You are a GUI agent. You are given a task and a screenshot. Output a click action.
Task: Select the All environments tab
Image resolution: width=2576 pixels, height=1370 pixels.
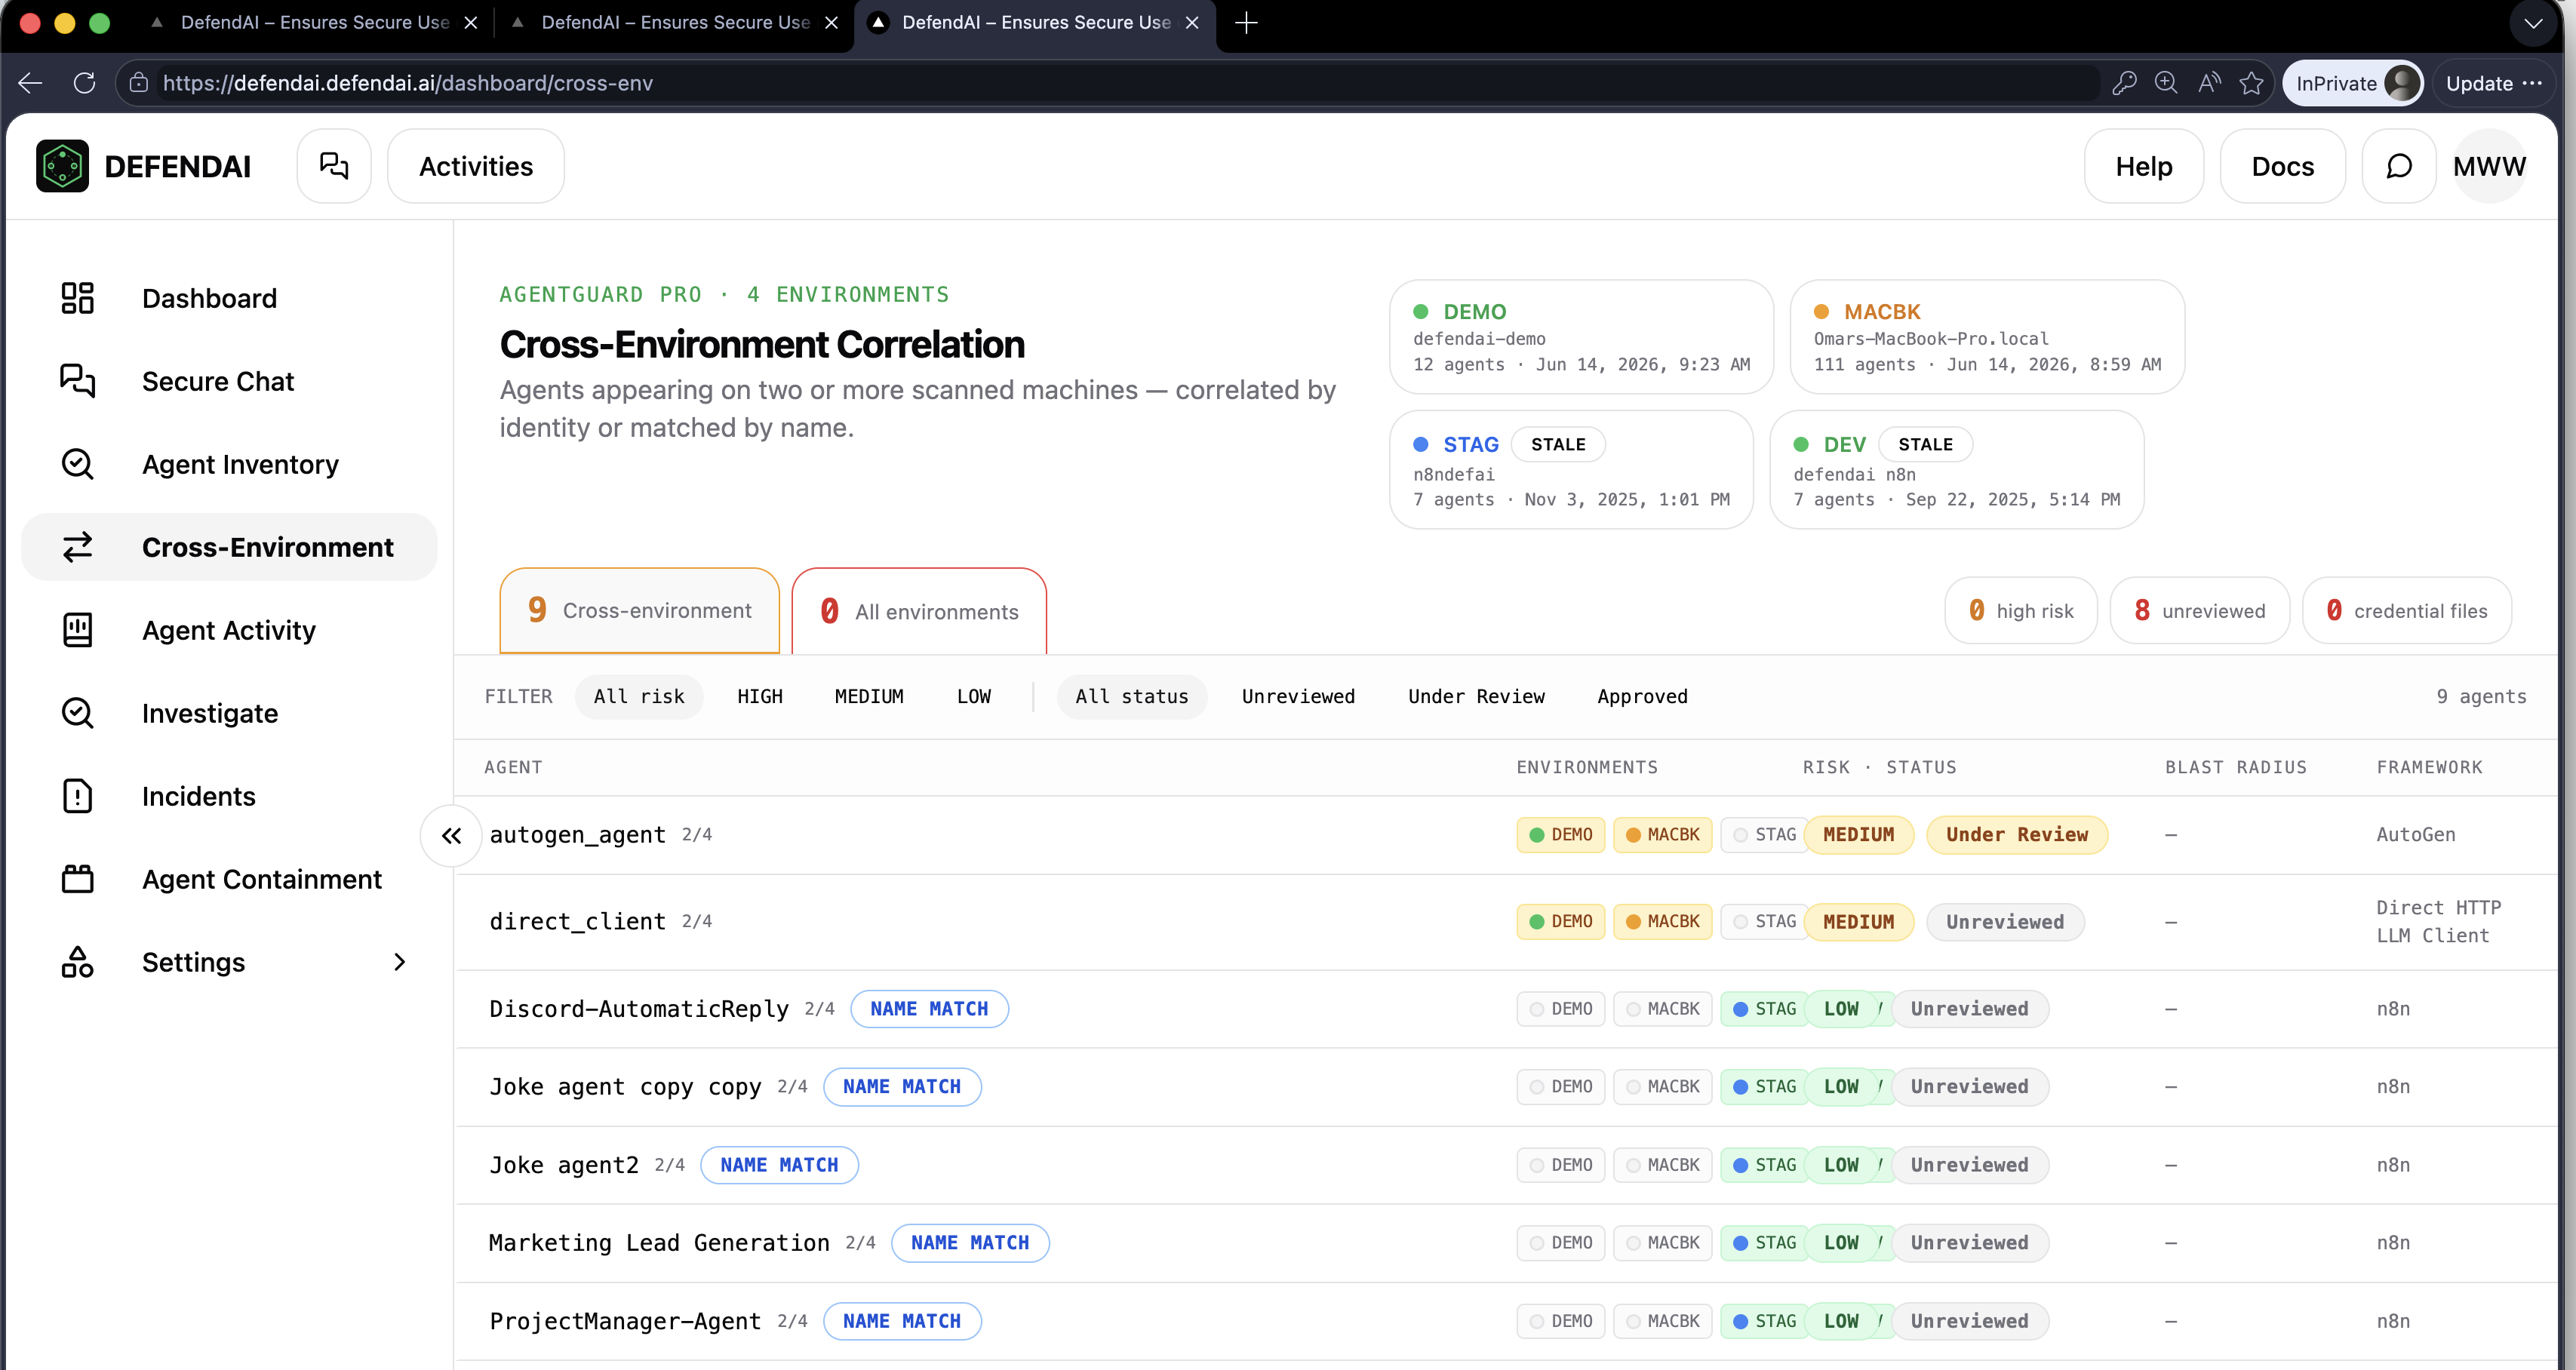919,611
